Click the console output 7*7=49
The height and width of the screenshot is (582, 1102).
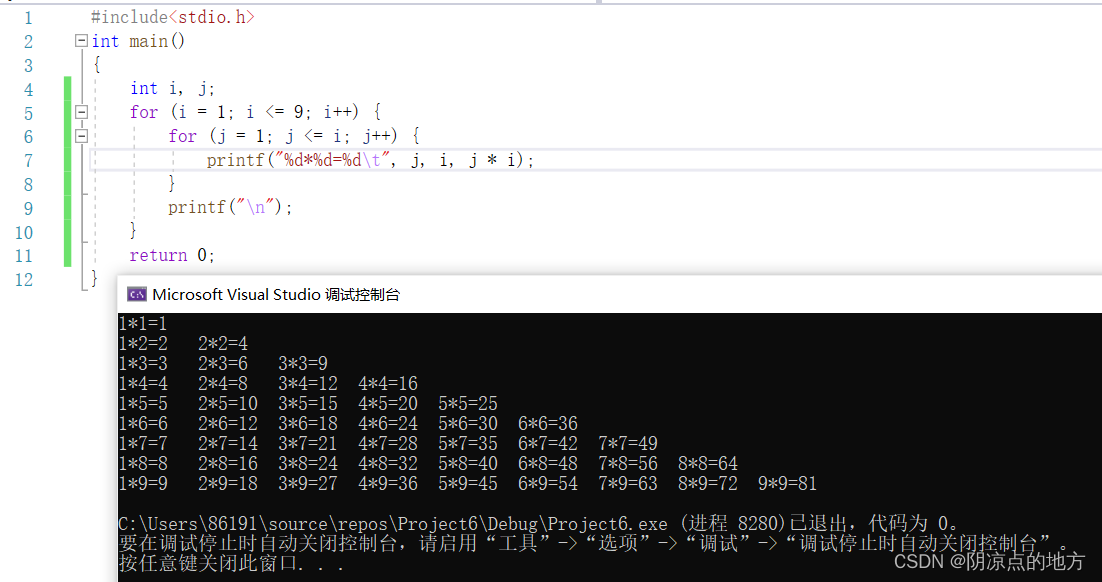(628, 444)
